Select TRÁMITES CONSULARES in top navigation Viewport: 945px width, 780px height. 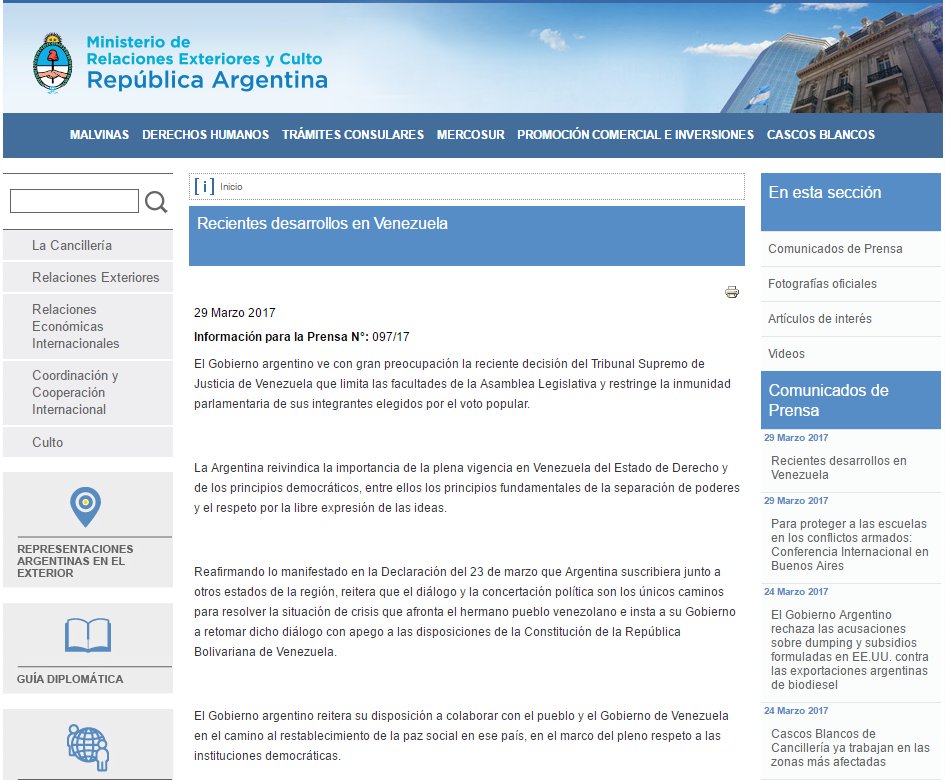[352, 135]
